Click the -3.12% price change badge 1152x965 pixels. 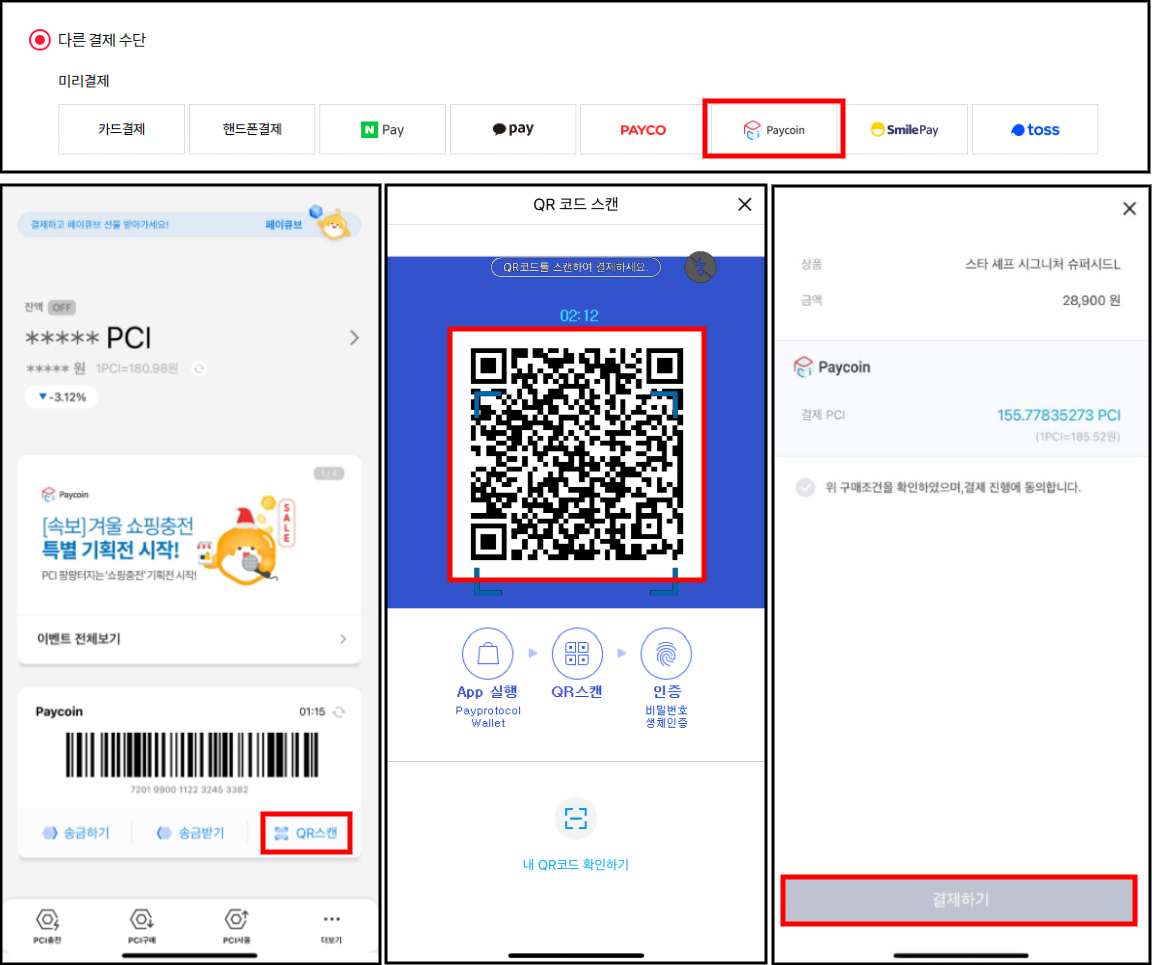coord(62,397)
